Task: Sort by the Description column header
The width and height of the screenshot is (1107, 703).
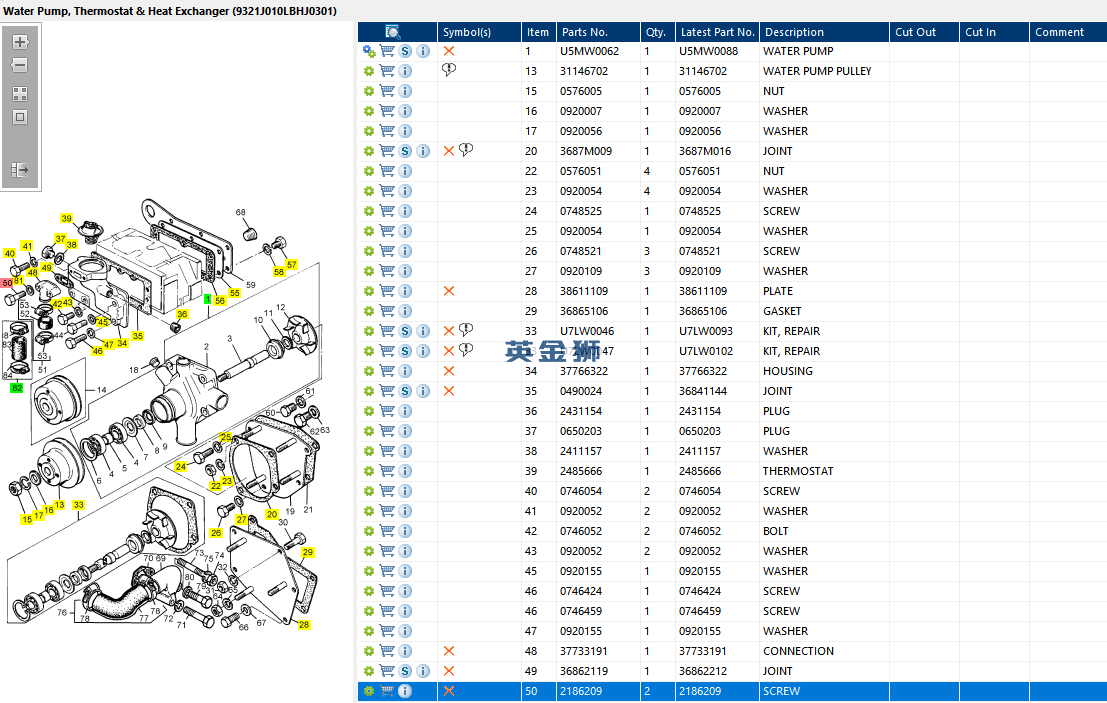Action: (794, 32)
